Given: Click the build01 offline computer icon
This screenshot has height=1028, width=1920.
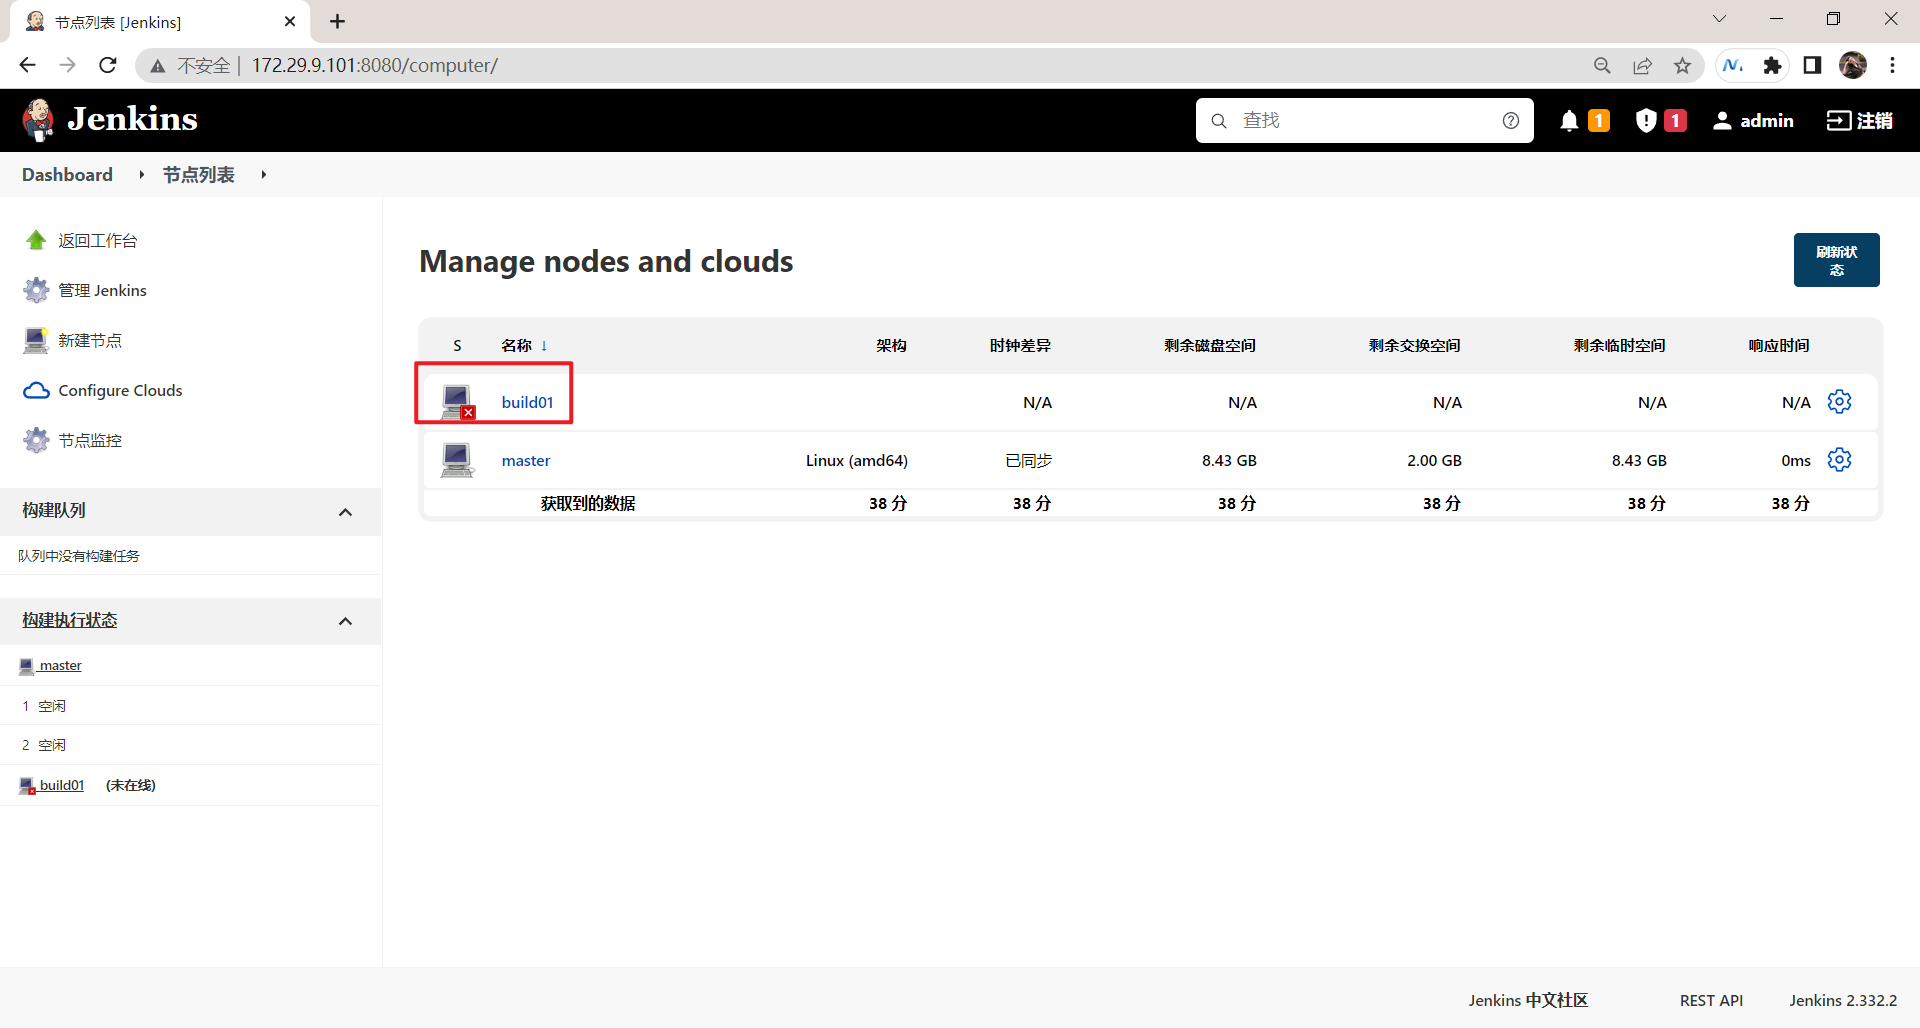Looking at the screenshot, I should tap(458, 402).
